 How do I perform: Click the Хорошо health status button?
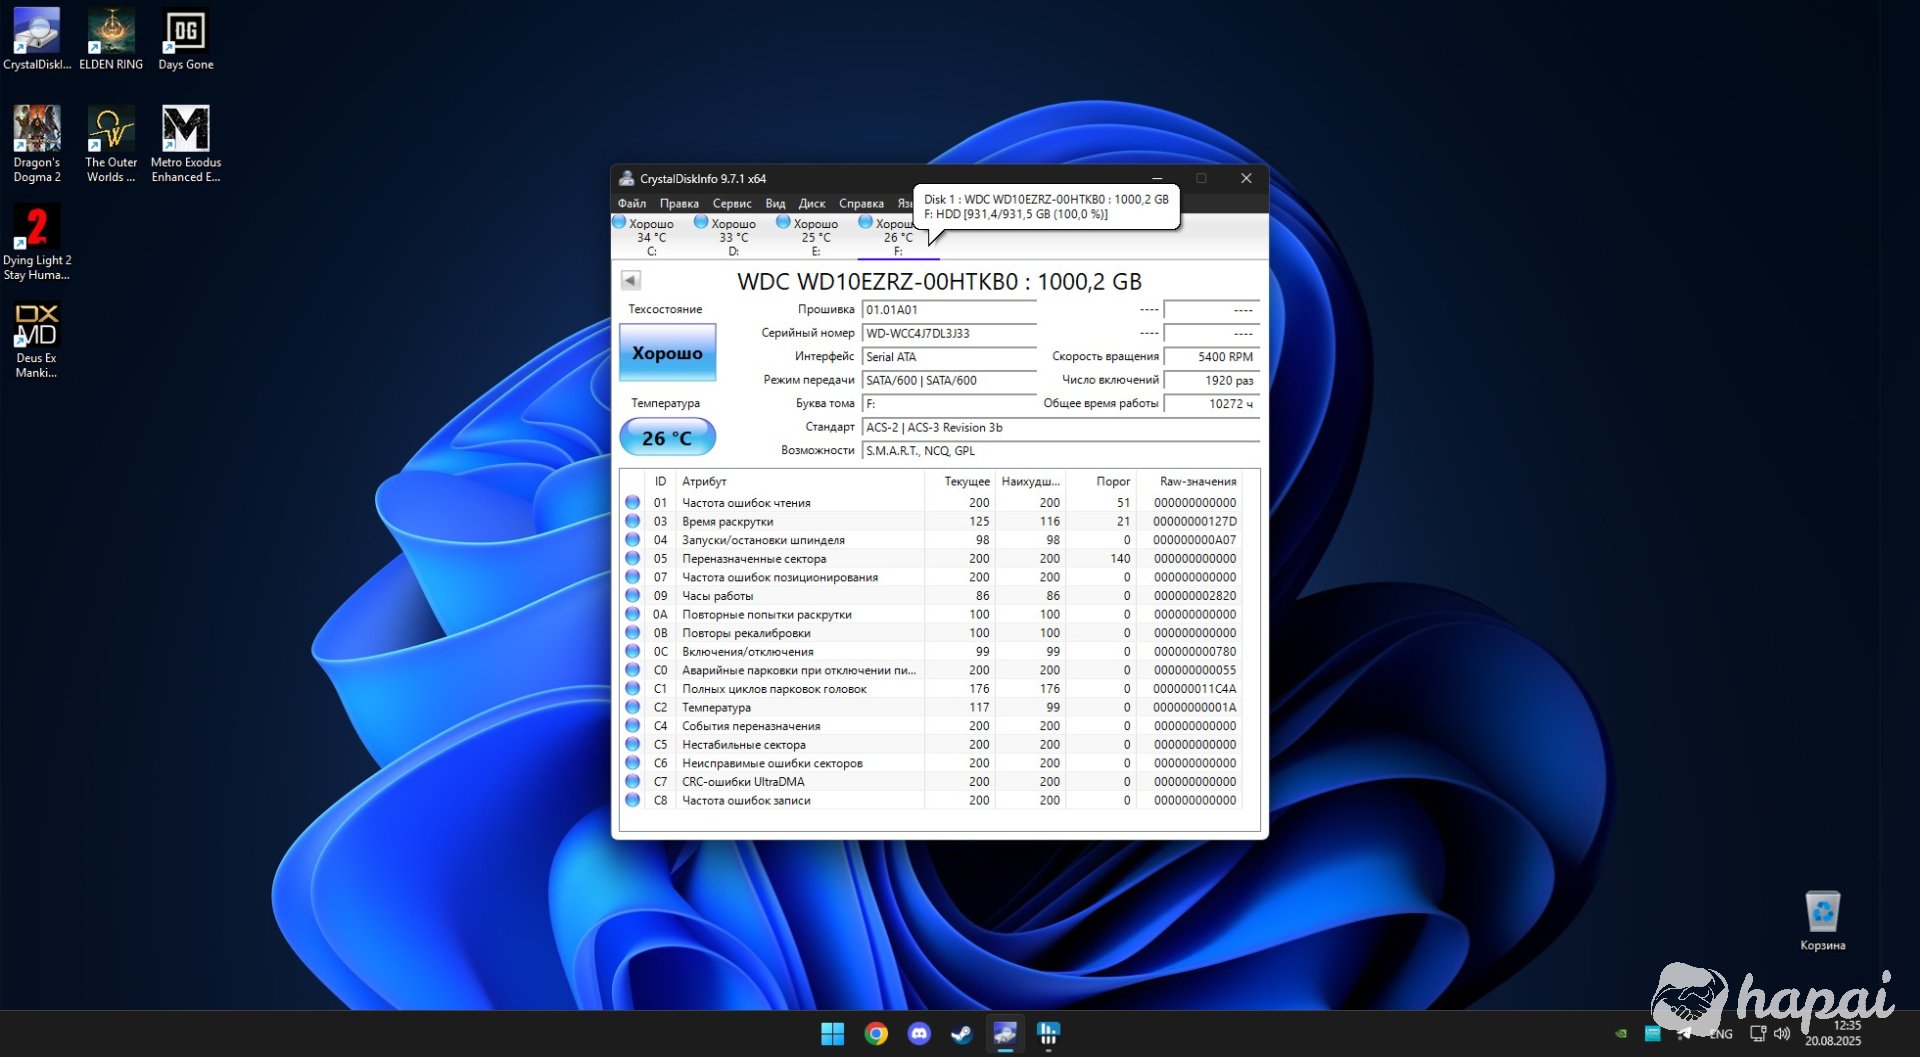667,353
